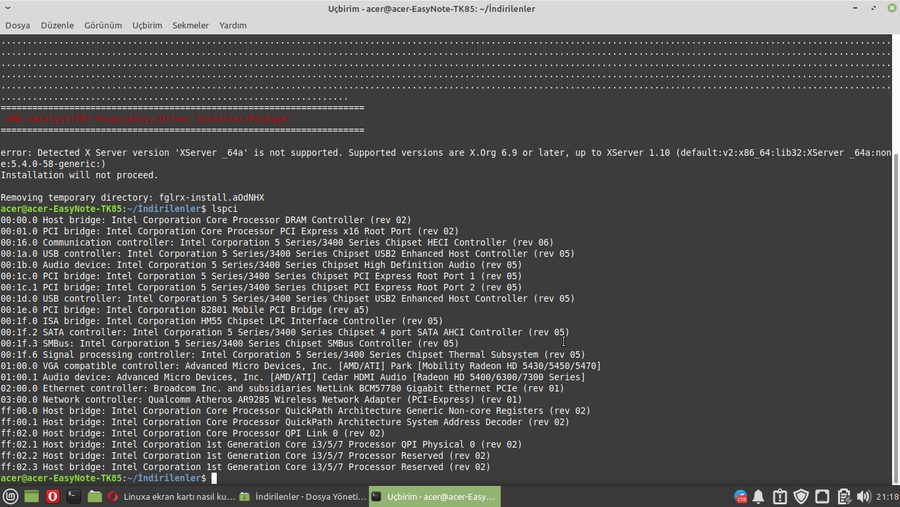Click the 'Installation will not proceed.' line
Screen dimensions: 900x507
(x=79, y=175)
